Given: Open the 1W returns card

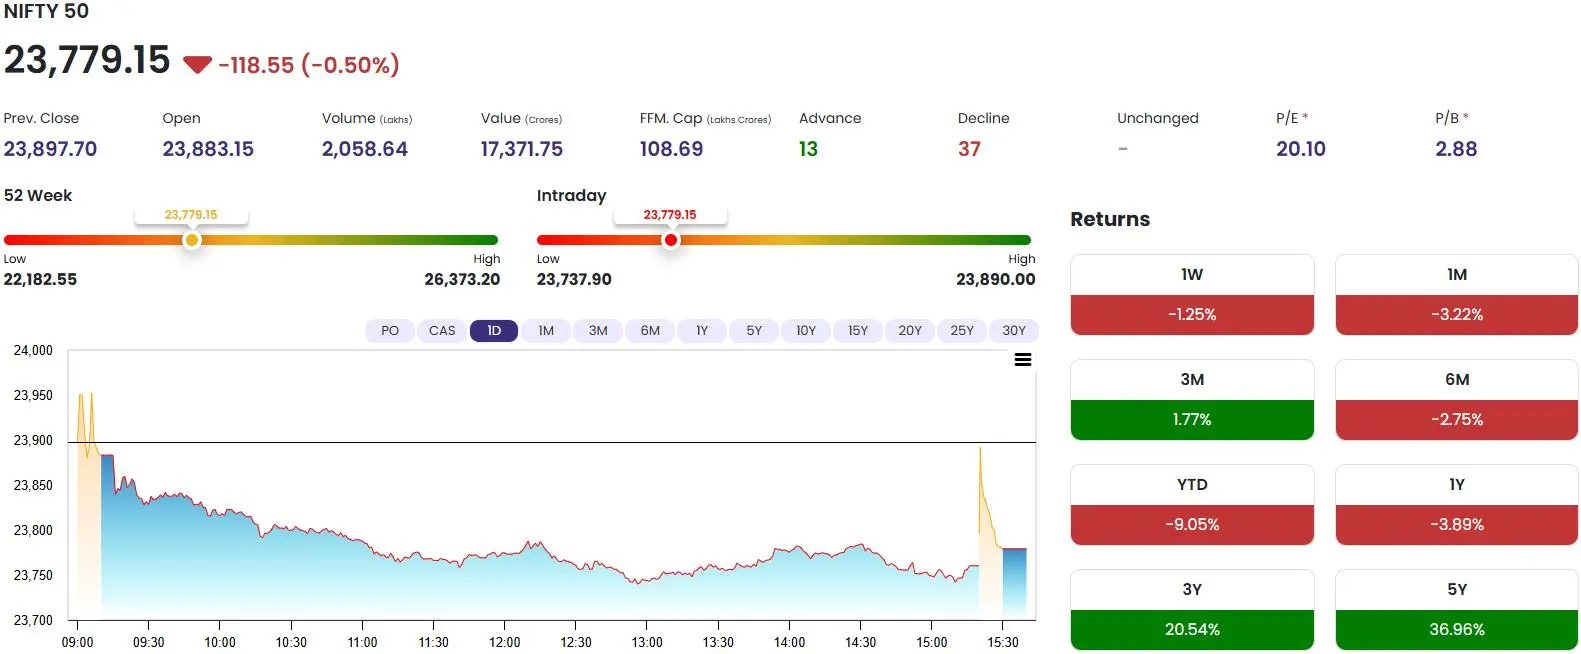Looking at the screenshot, I should point(1192,295).
